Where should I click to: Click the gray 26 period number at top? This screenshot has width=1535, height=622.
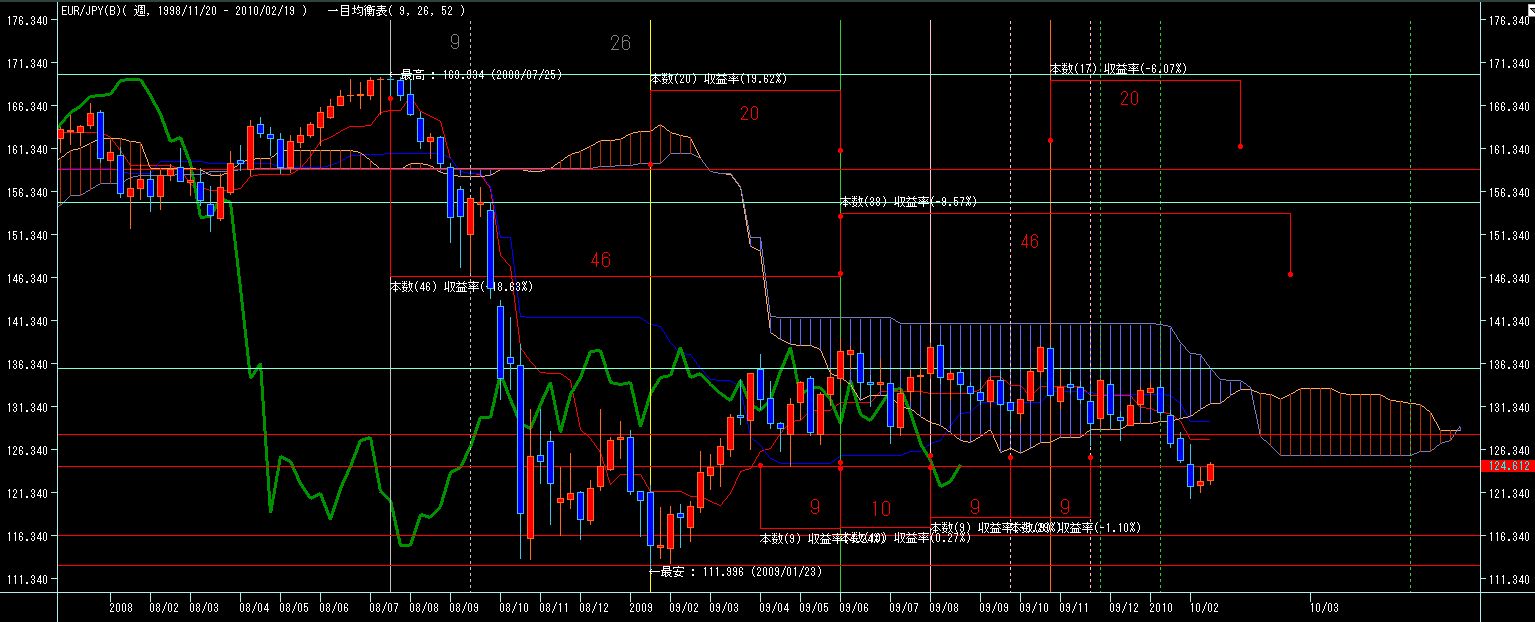(620, 42)
